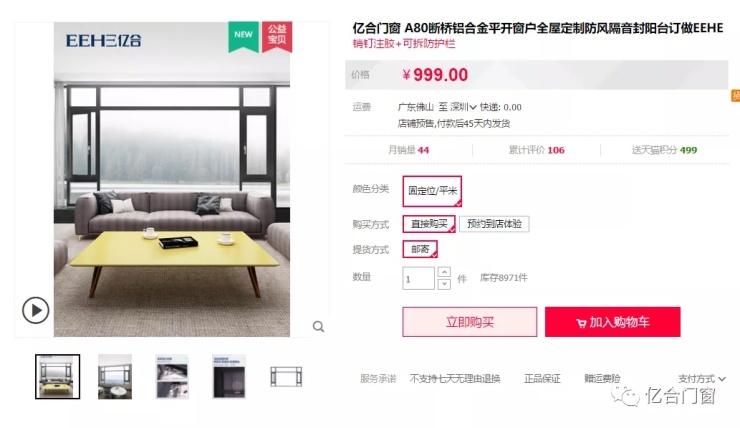Play the product video
The height and width of the screenshot is (428, 740).
35,310
